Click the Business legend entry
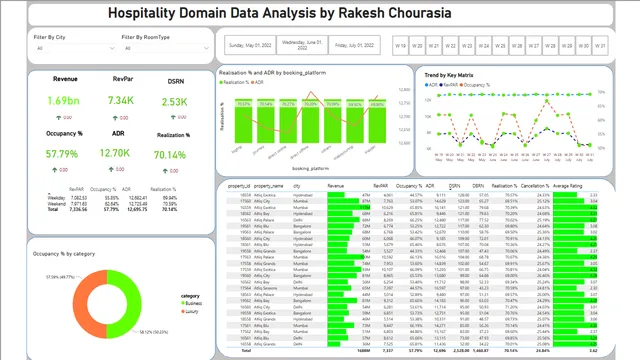This screenshot has width=640, height=360. tap(191, 303)
